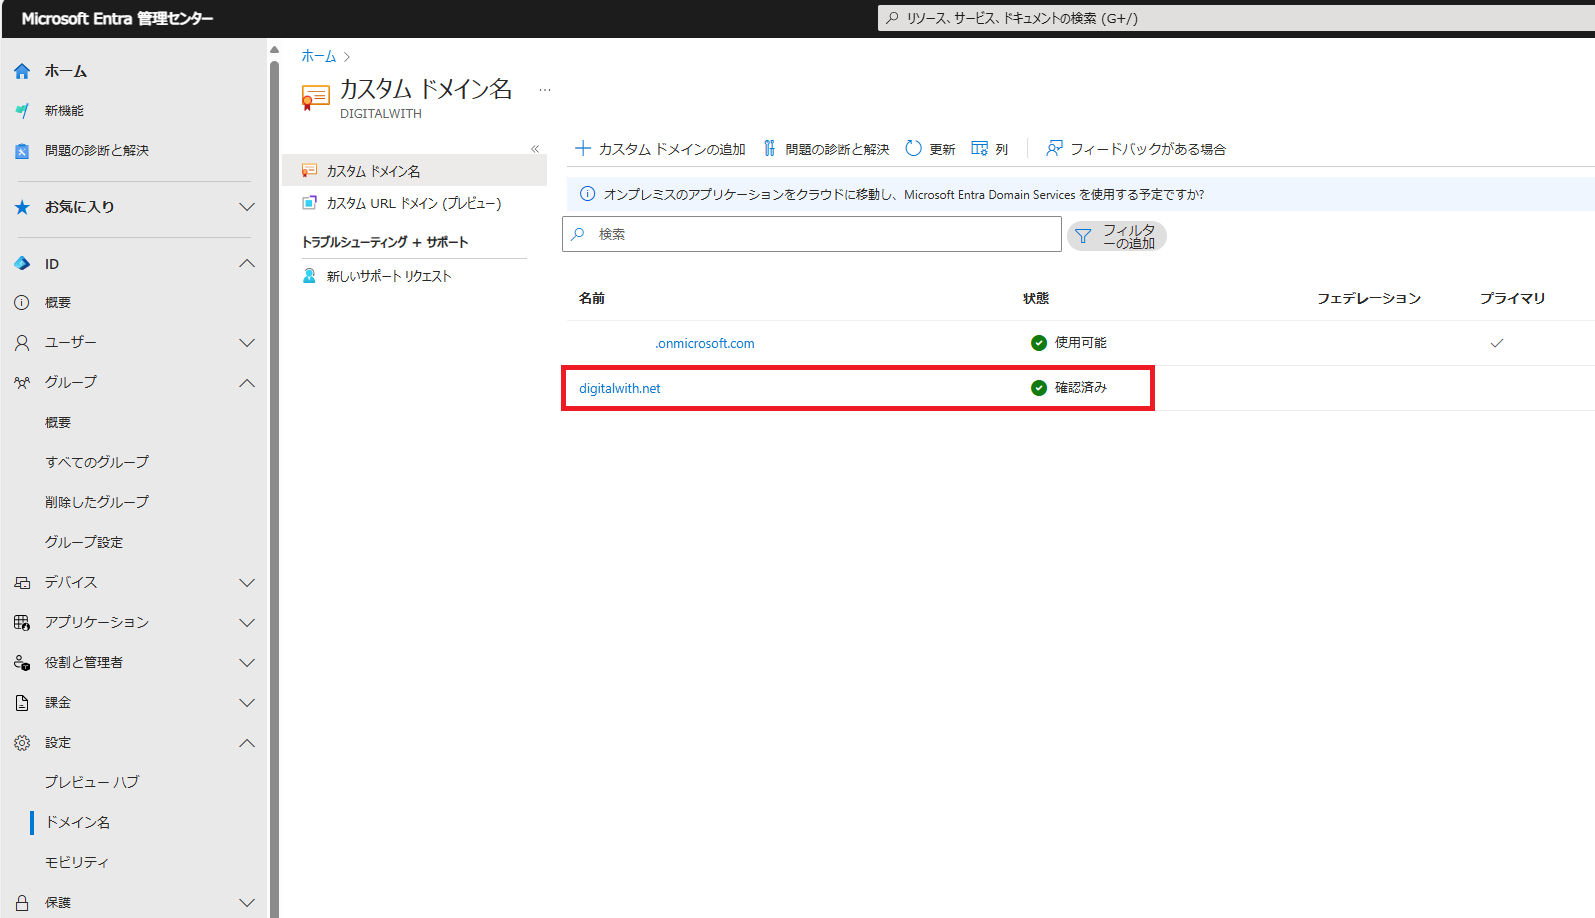
Task: Sort by the 状態 column header
Action: tap(1036, 298)
